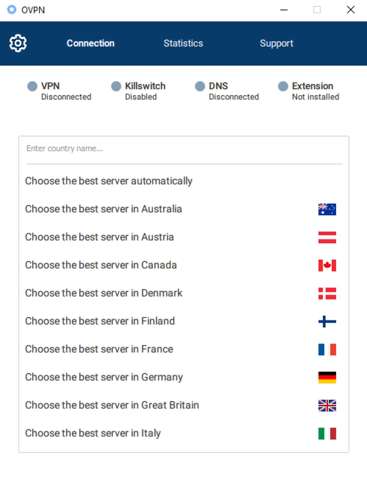Select best server in Italy option
The image size is (367, 500).
tap(184, 433)
